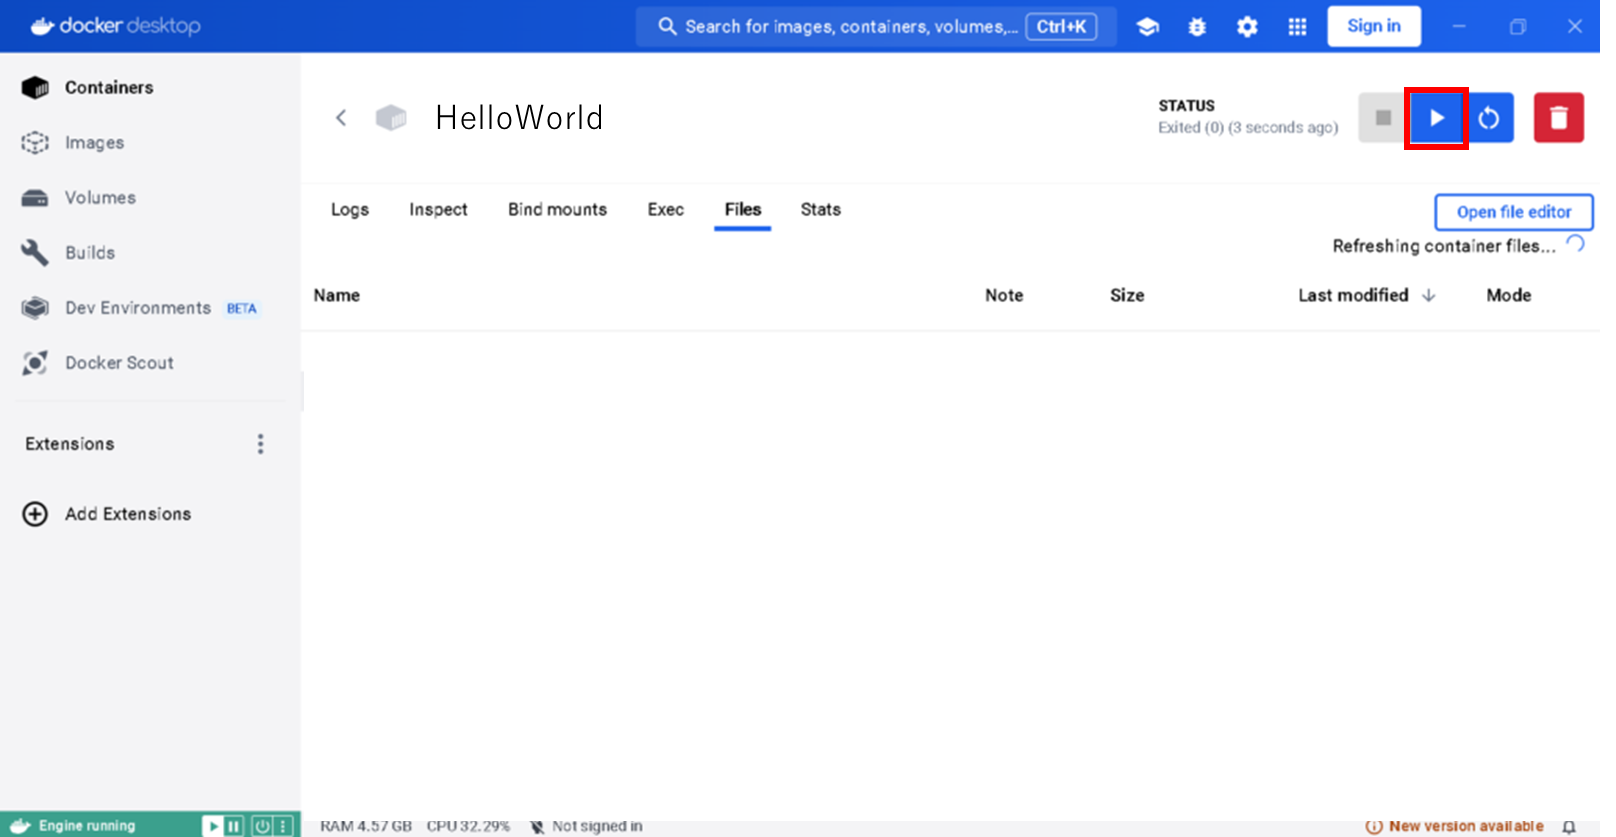Open the Extensions three-dot menu

tap(261, 444)
